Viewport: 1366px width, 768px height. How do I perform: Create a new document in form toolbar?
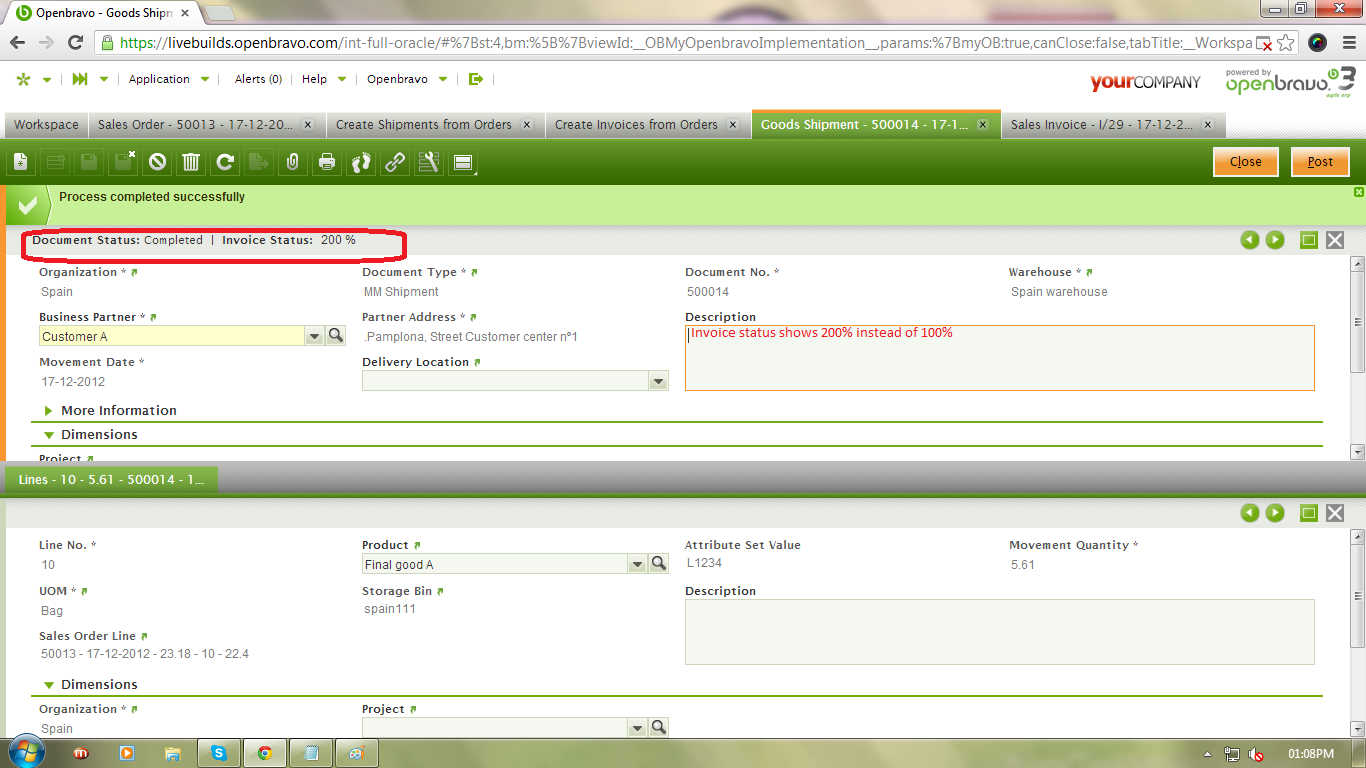click(21, 162)
